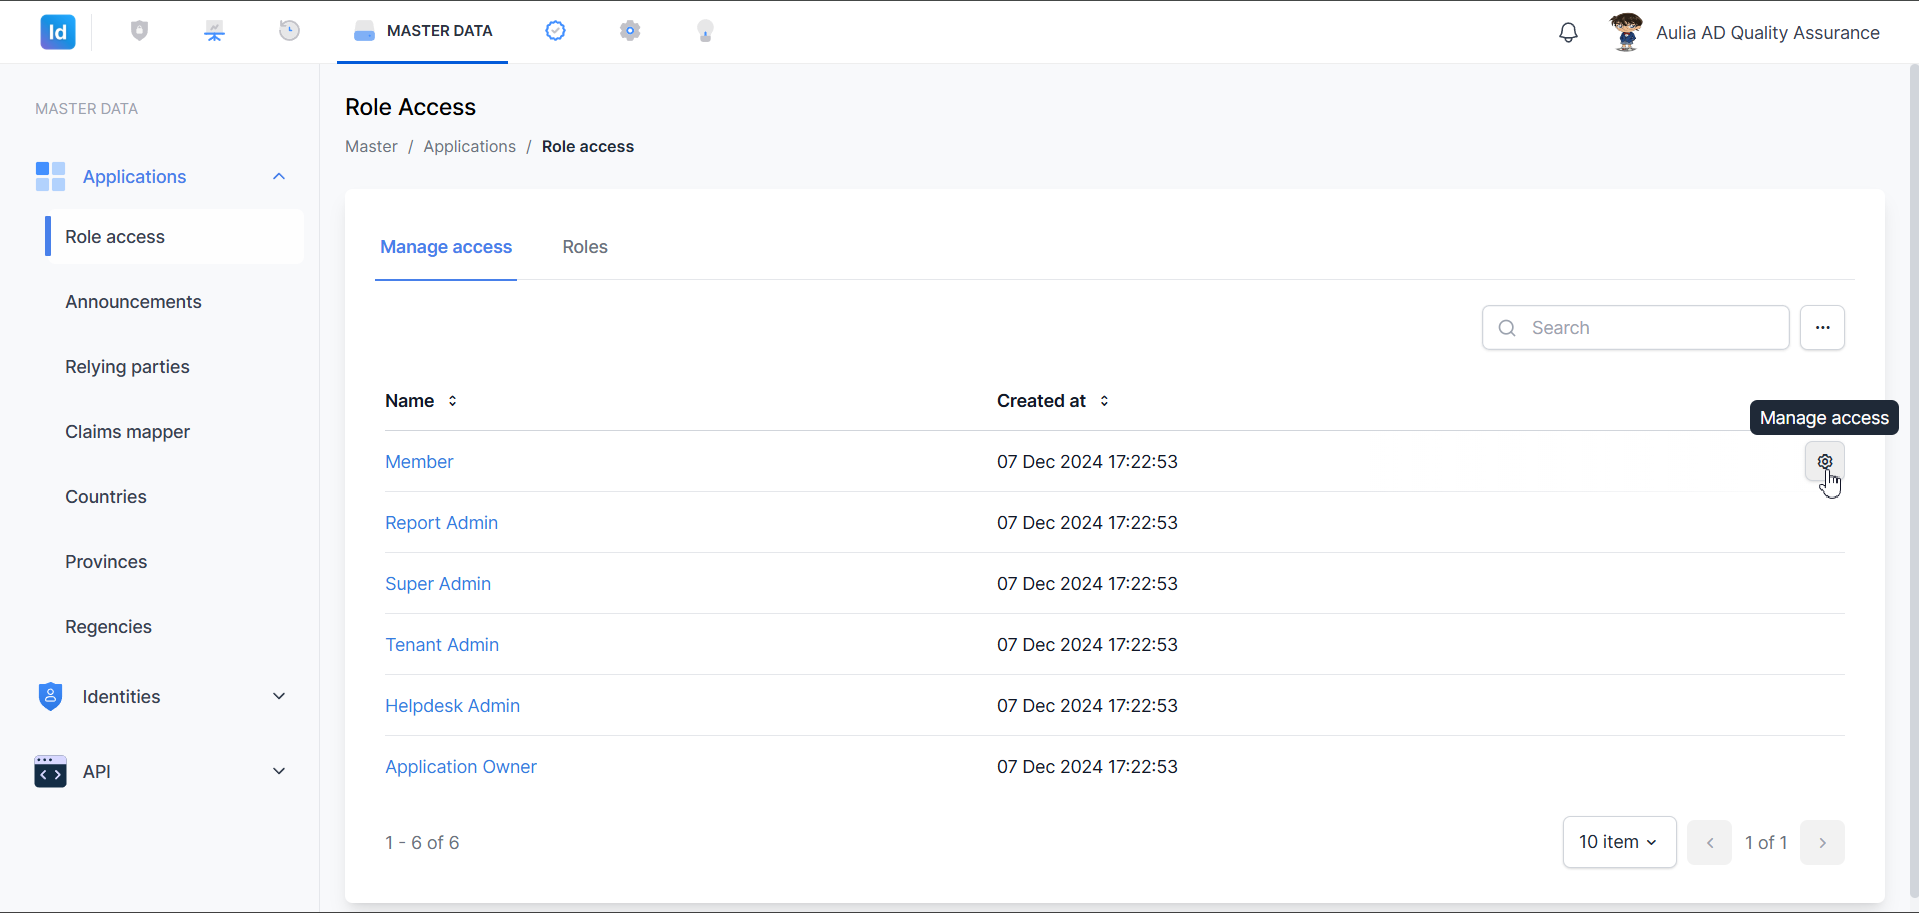Click the search magnifier icon
This screenshot has height=913, width=1919.
pyautogui.click(x=1507, y=328)
